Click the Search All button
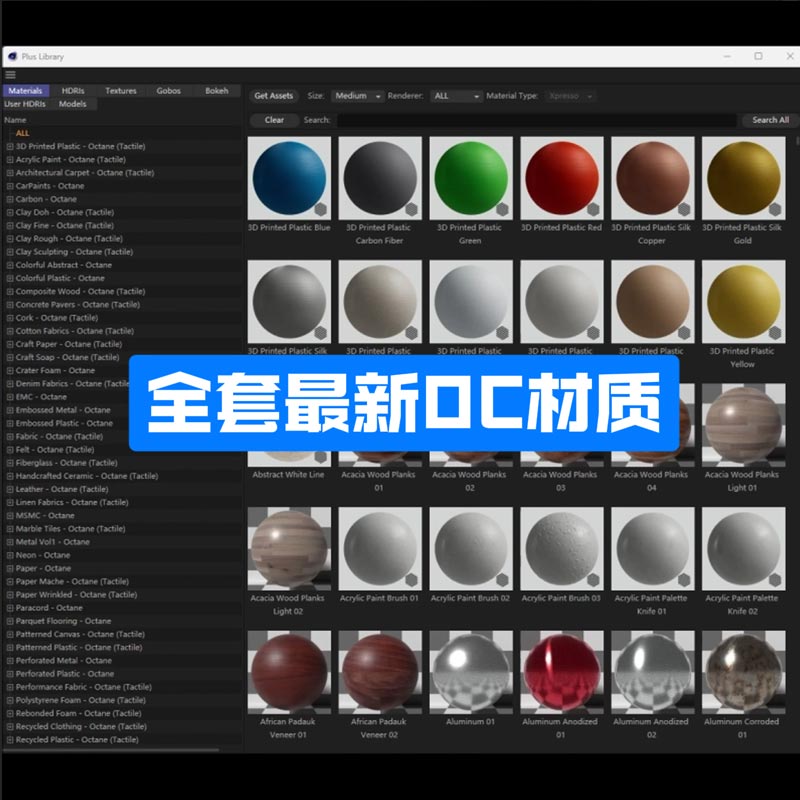The image size is (800, 800). coord(770,120)
